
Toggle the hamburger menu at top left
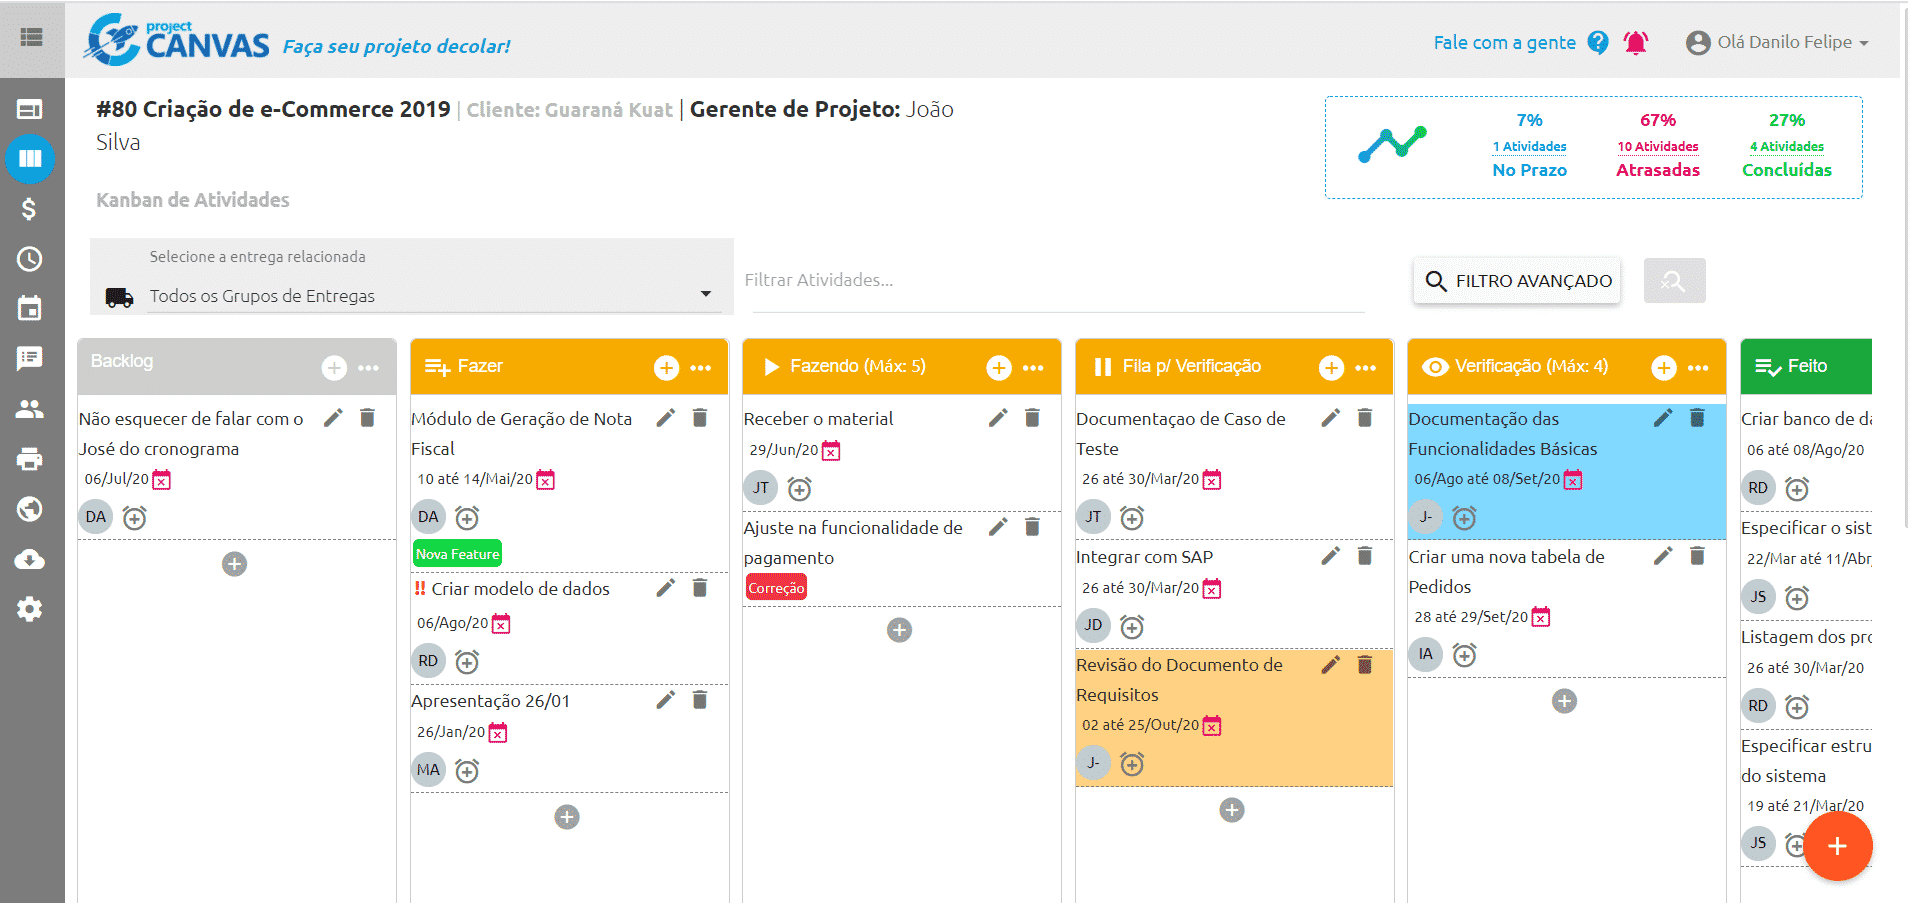(32, 38)
